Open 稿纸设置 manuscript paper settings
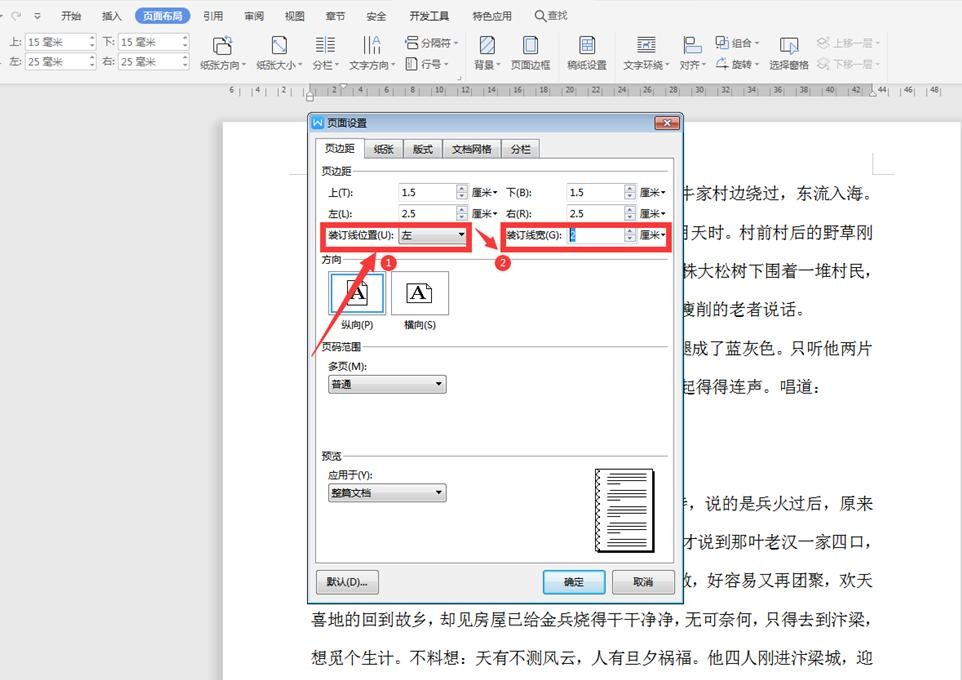The height and width of the screenshot is (680, 962). point(587,46)
